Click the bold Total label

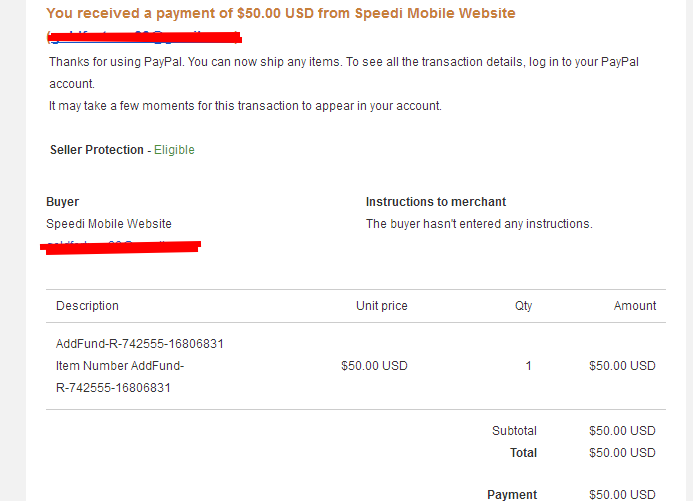523,453
